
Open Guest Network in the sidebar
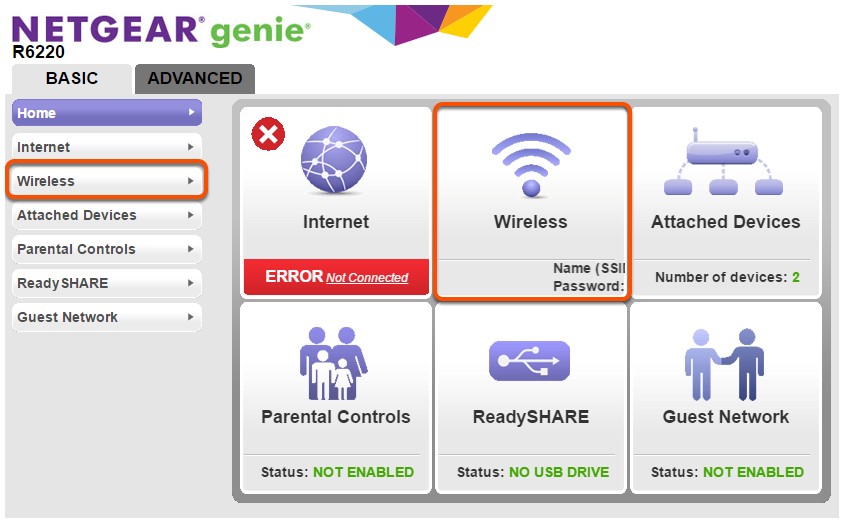[x=107, y=317]
